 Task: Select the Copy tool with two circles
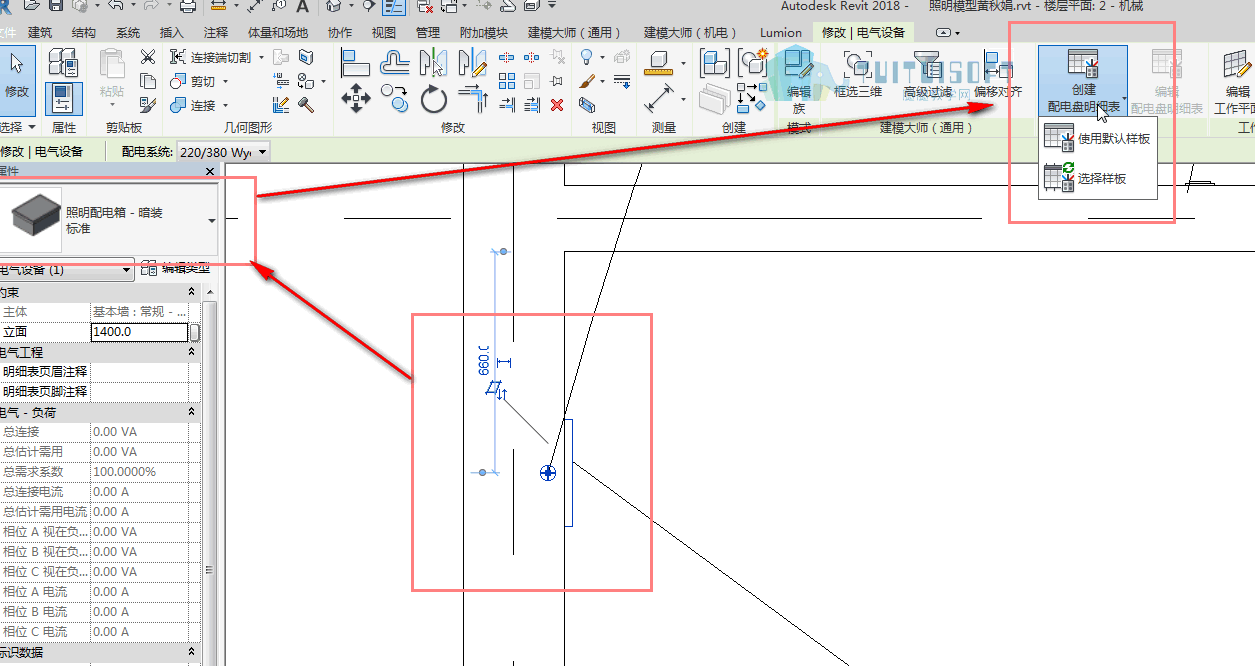click(x=395, y=98)
